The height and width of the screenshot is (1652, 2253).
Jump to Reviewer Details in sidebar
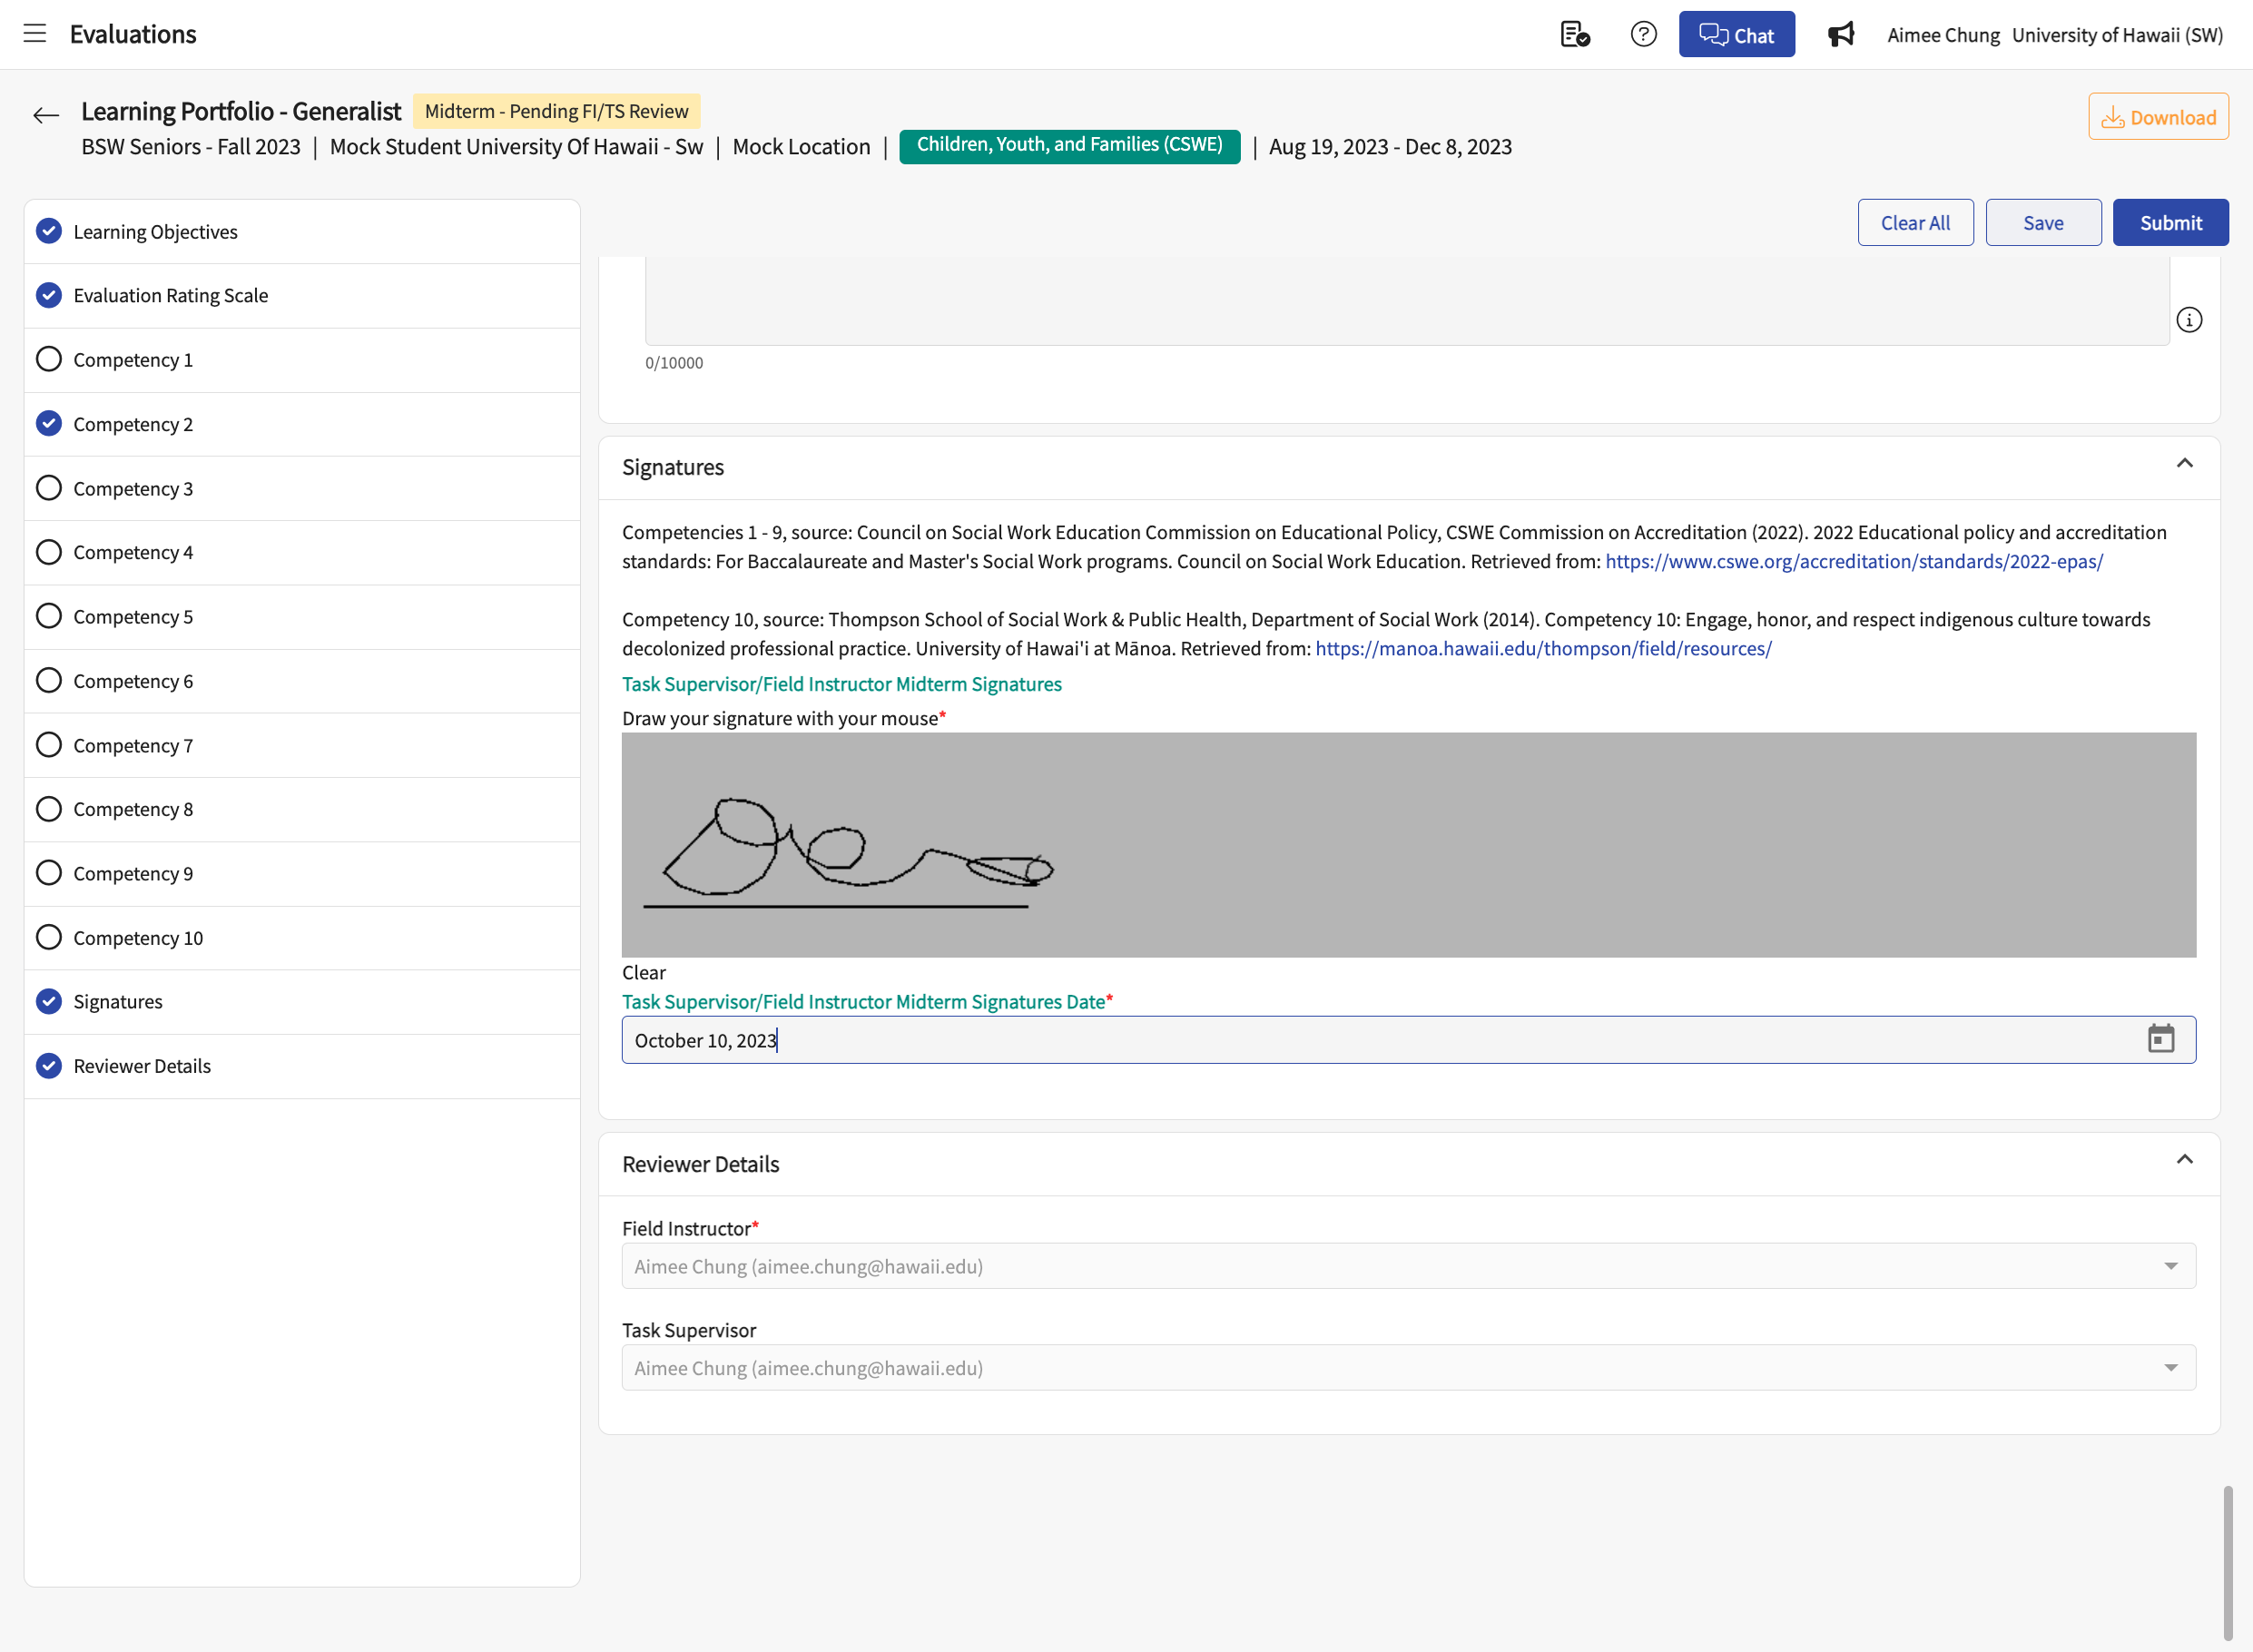(302, 1066)
